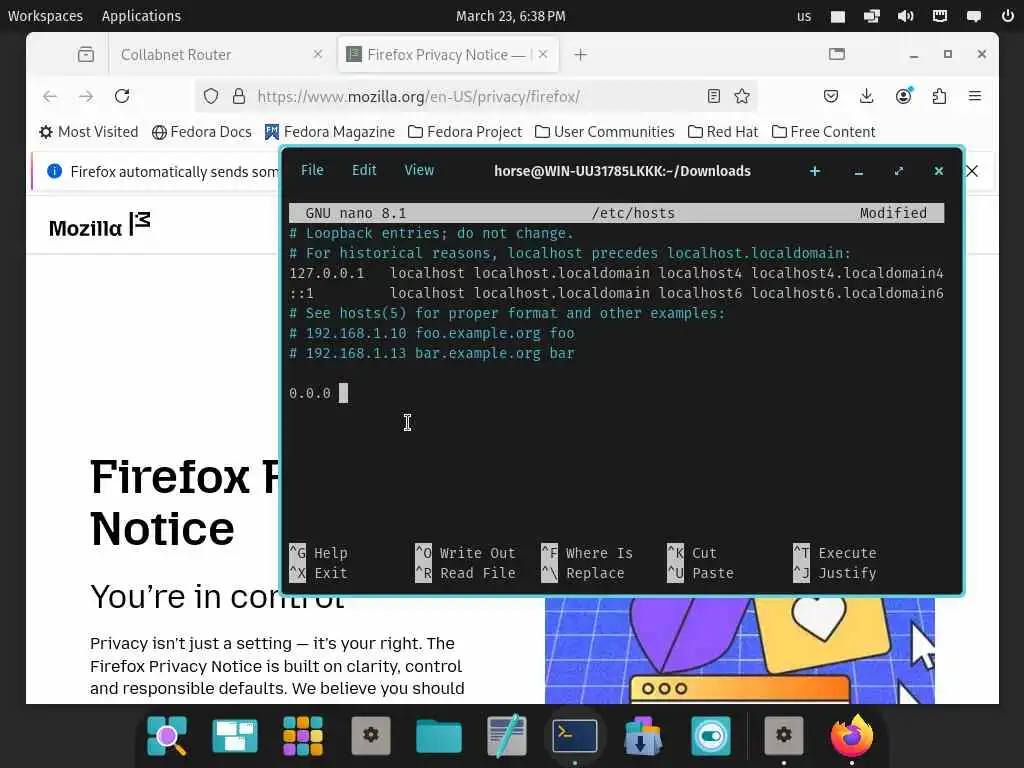Launch the search magnifier app in dock
This screenshot has height=768, width=1024.
(x=167, y=735)
